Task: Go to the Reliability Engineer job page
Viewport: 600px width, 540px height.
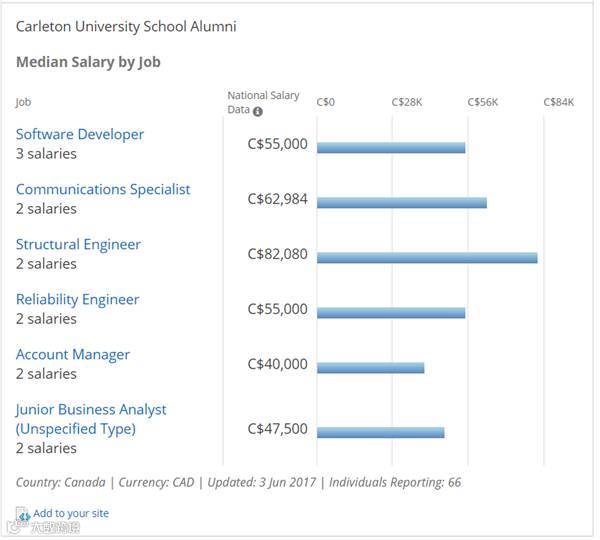Action: pos(78,299)
